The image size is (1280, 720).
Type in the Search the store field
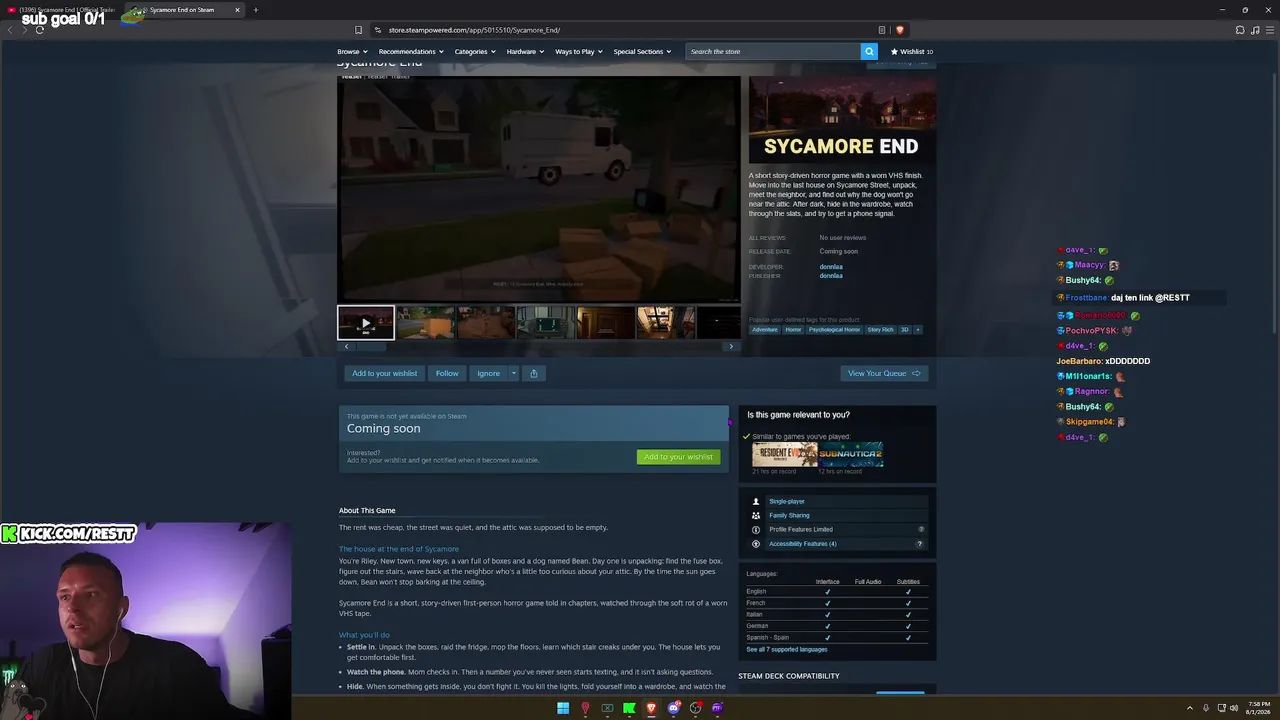773,51
